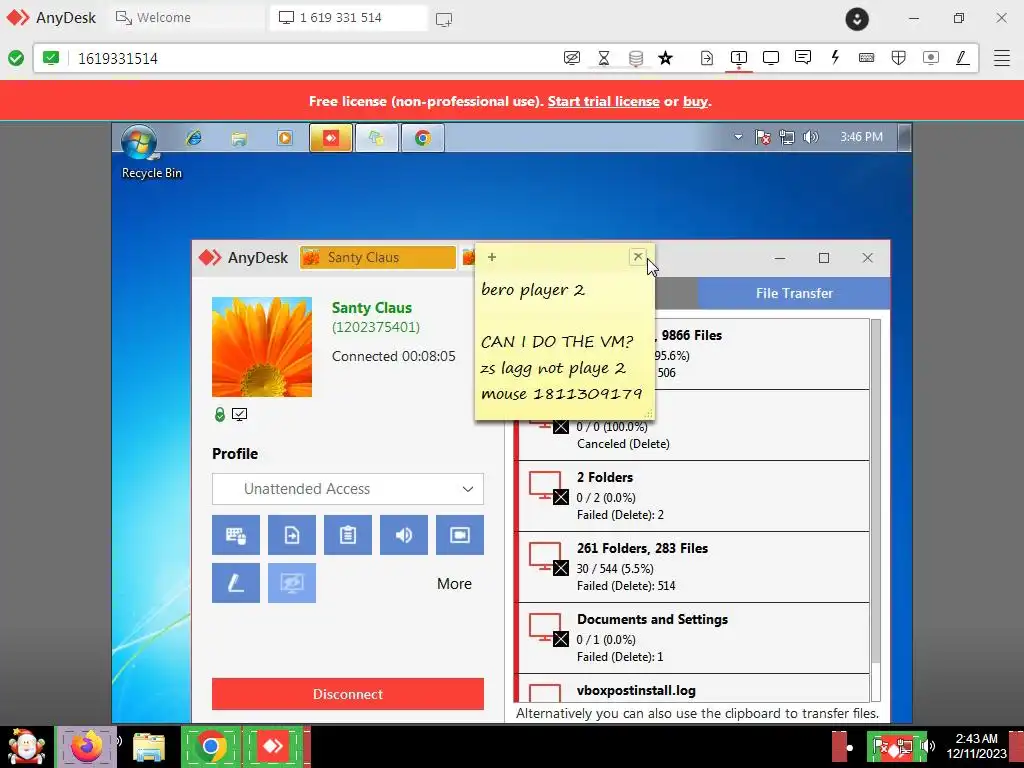Image resolution: width=1024 pixels, height=768 pixels.
Task: Open Internet Explorer on remote taskbar
Action: [x=194, y=138]
